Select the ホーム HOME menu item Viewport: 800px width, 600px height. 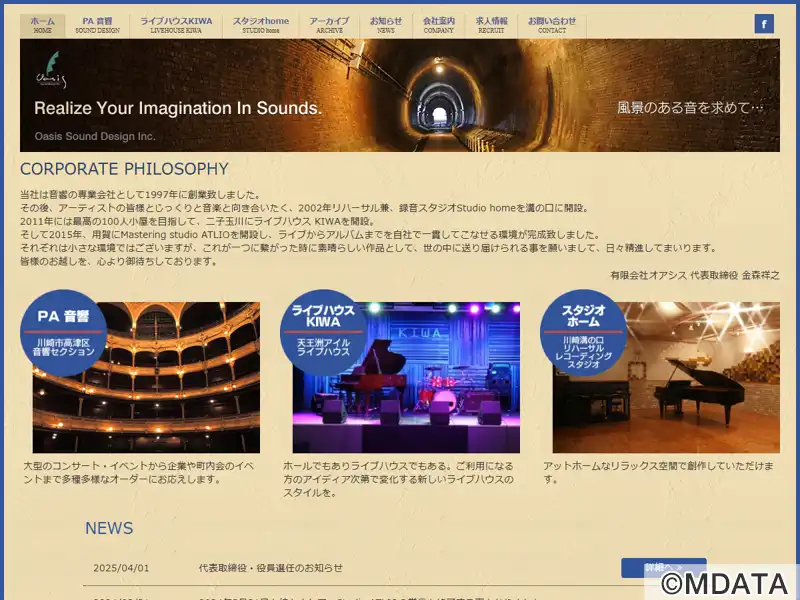(x=42, y=26)
